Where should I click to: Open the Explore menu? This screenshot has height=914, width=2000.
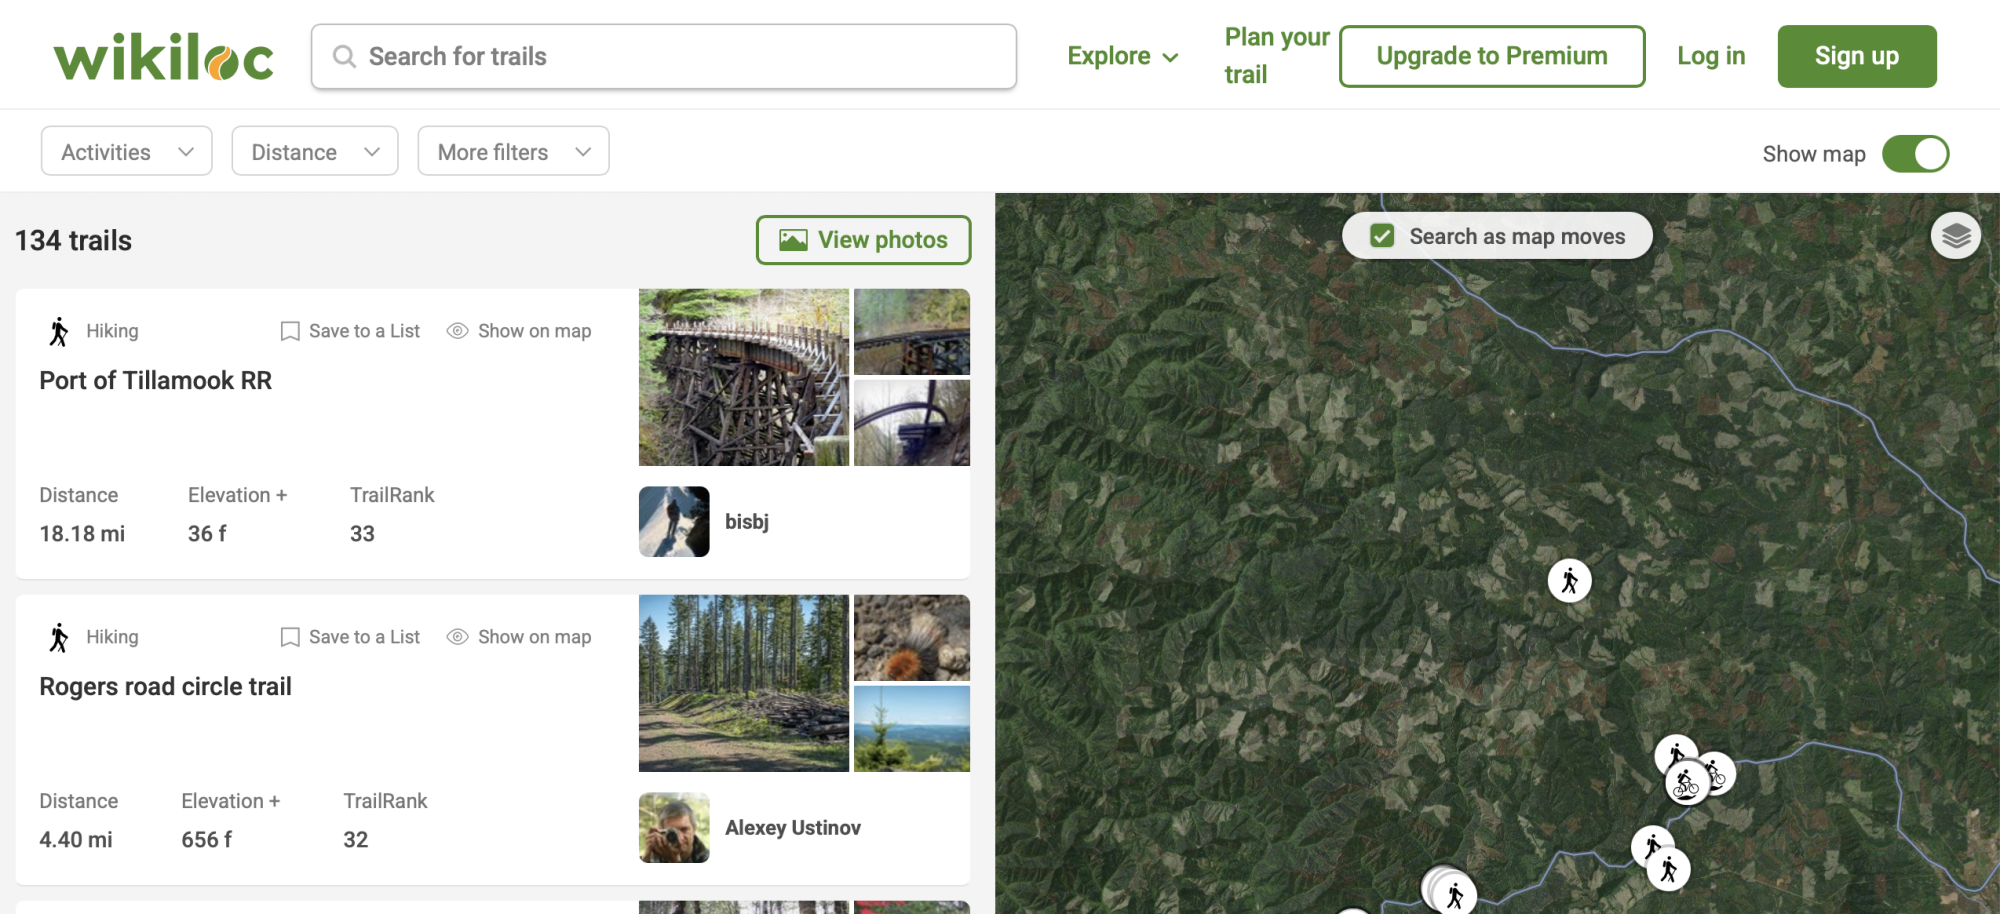pyautogui.click(x=1123, y=56)
